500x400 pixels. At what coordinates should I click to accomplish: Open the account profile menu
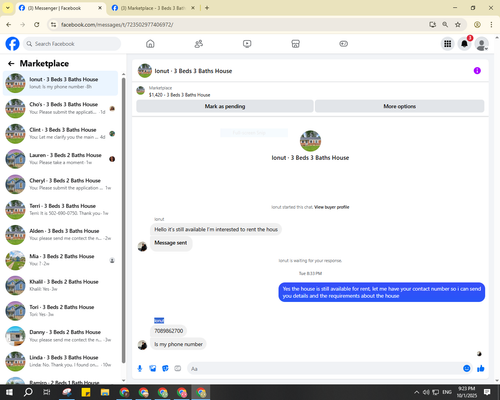point(481,44)
